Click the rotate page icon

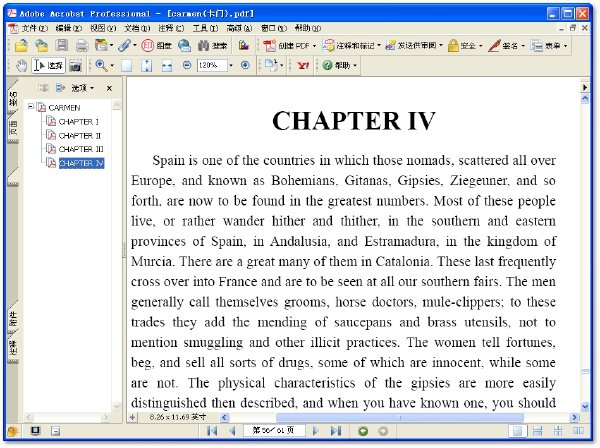[x=271, y=65]
